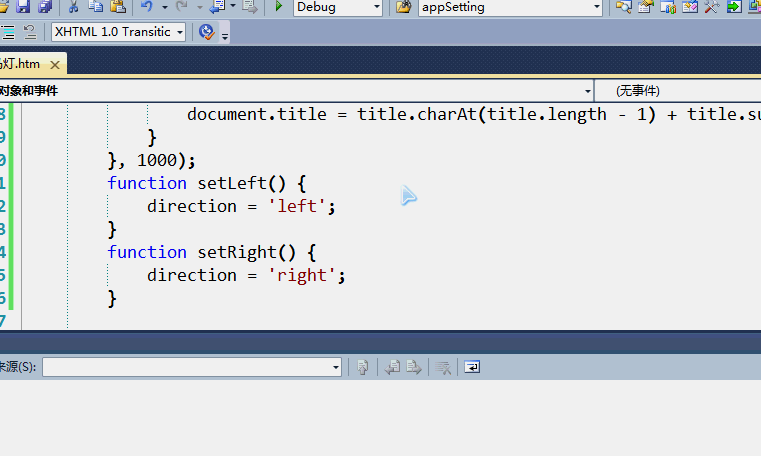Click the Go to Previous Message icon
Image resolution: width=761 pixels, height=456 pixels.
(x=392, y=367)
